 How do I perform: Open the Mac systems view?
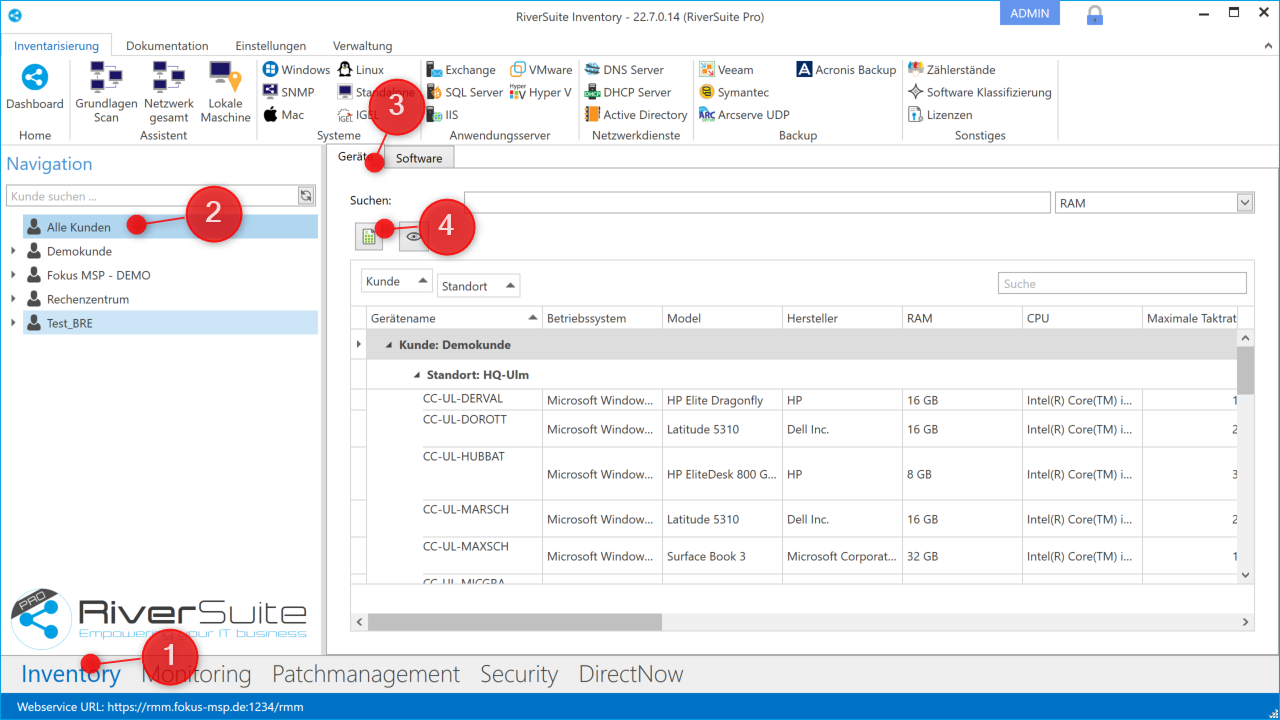click(x=283, y=115)
